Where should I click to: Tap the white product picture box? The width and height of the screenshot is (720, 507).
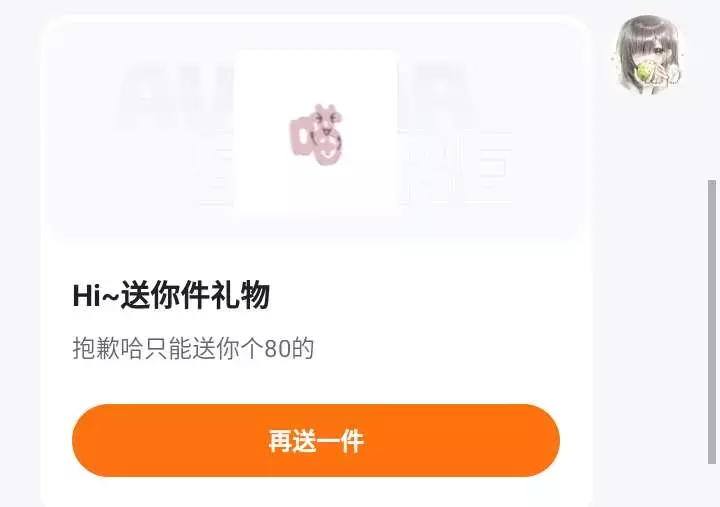point(316,133)
